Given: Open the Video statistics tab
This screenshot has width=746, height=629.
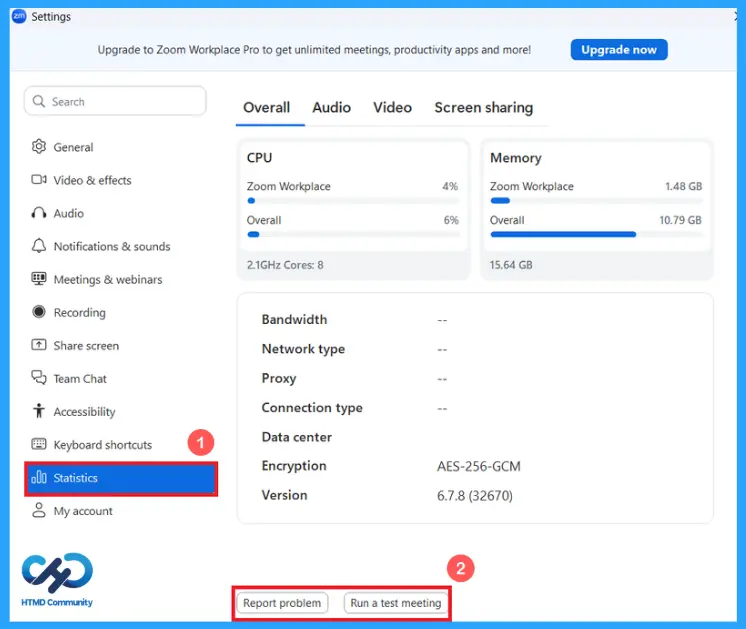Looking at the screenshot, I should (393, 108).
